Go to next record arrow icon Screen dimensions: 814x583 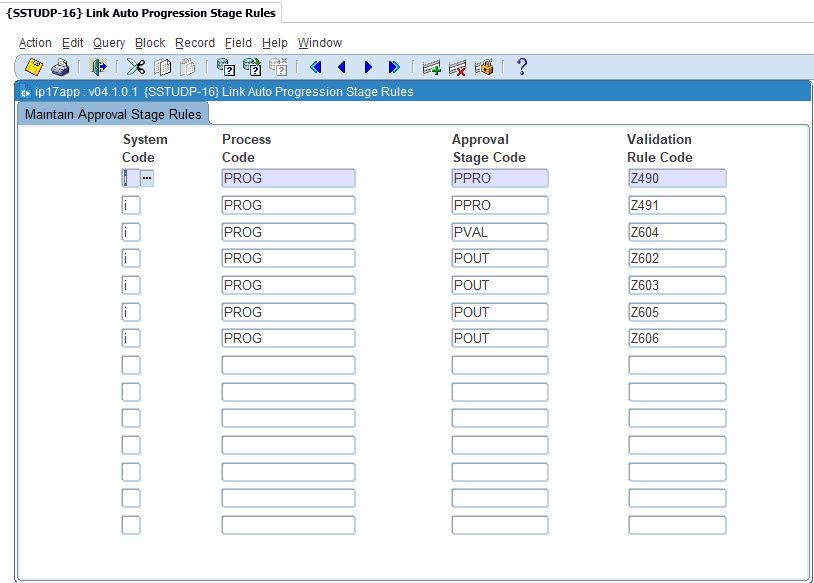(x=368, y=67)
